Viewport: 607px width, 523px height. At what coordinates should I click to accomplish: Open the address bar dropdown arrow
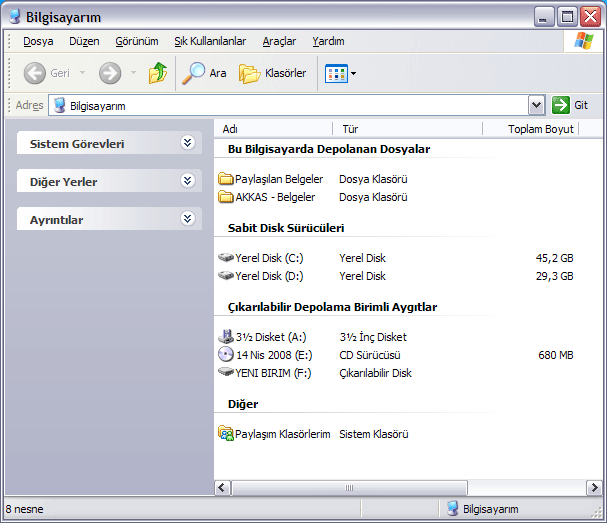(x=536, y=105)
